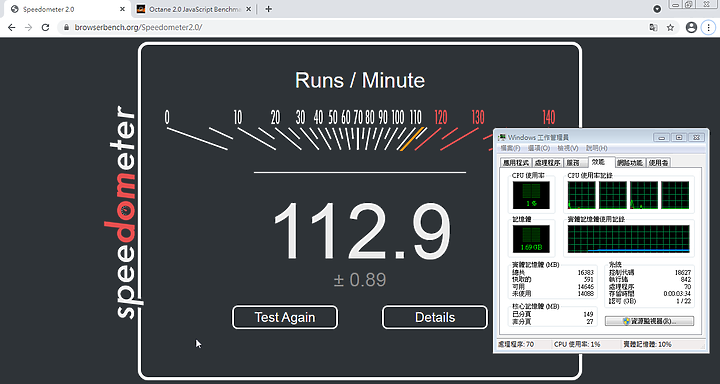Click status bar CPU 使用率: 1%

pos(577,344)
